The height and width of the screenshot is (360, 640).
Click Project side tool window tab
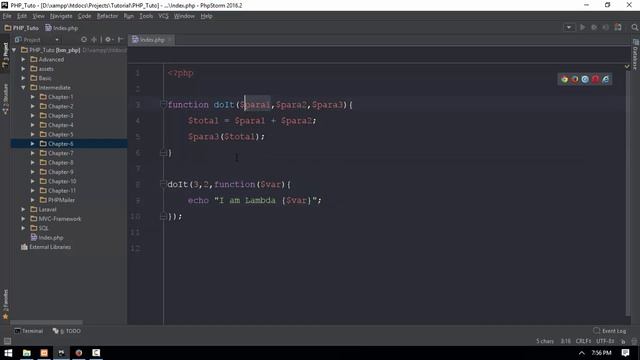[x=5, y=55]
